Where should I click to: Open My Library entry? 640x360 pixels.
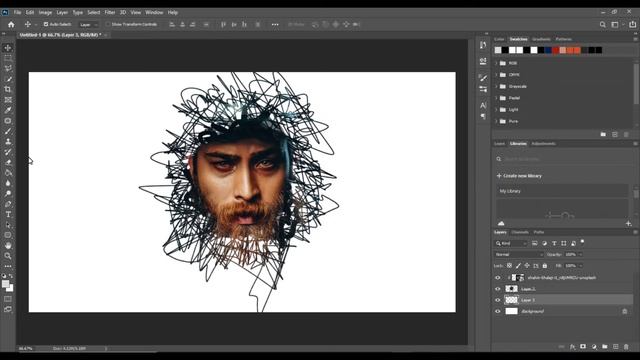coord(562,191)
